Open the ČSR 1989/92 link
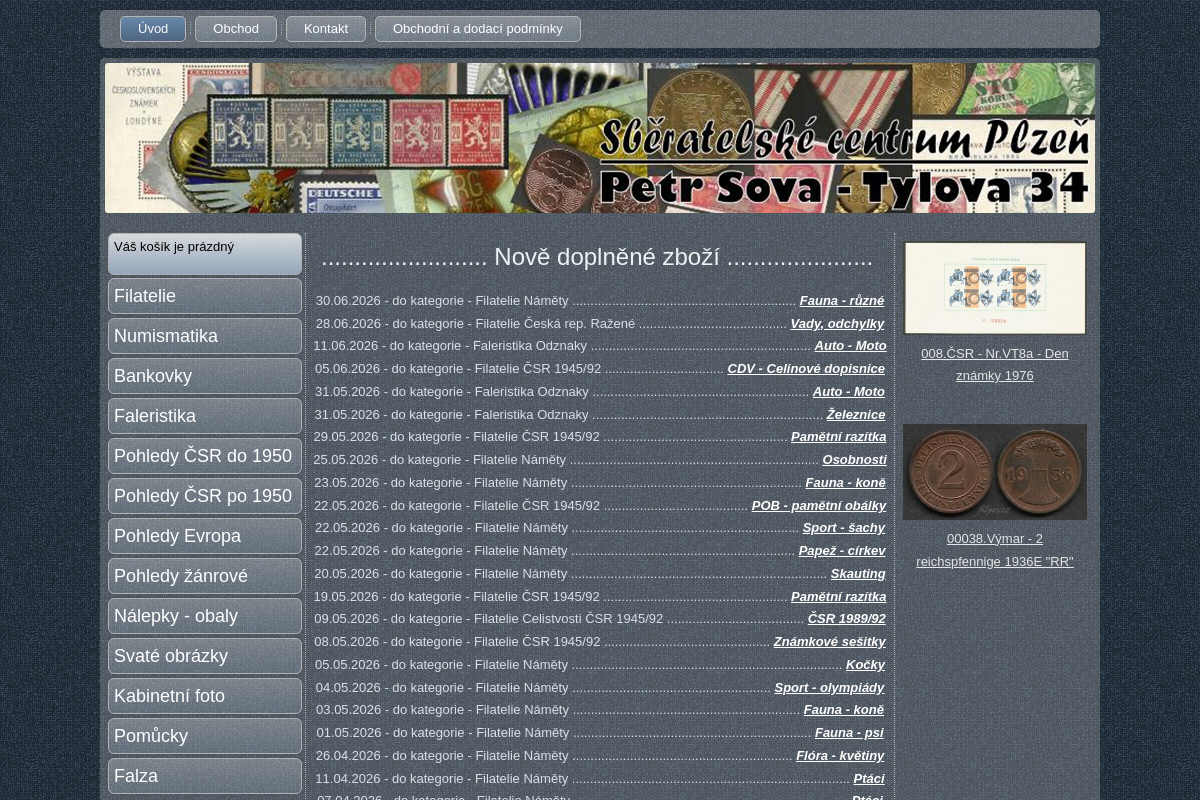Screen dimensions: 1200x800 847,619
